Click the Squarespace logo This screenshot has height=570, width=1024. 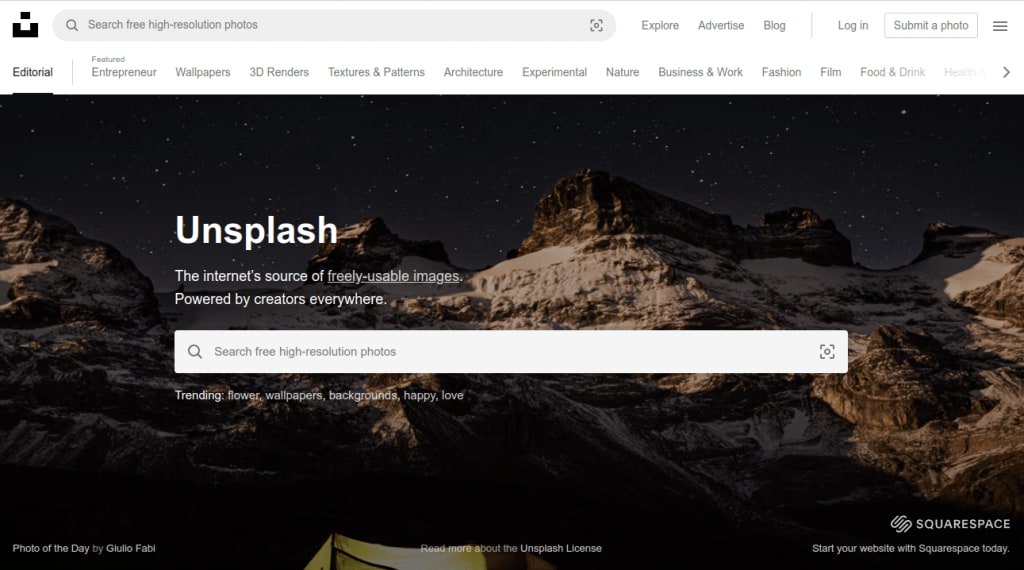(x=950, y=524)
